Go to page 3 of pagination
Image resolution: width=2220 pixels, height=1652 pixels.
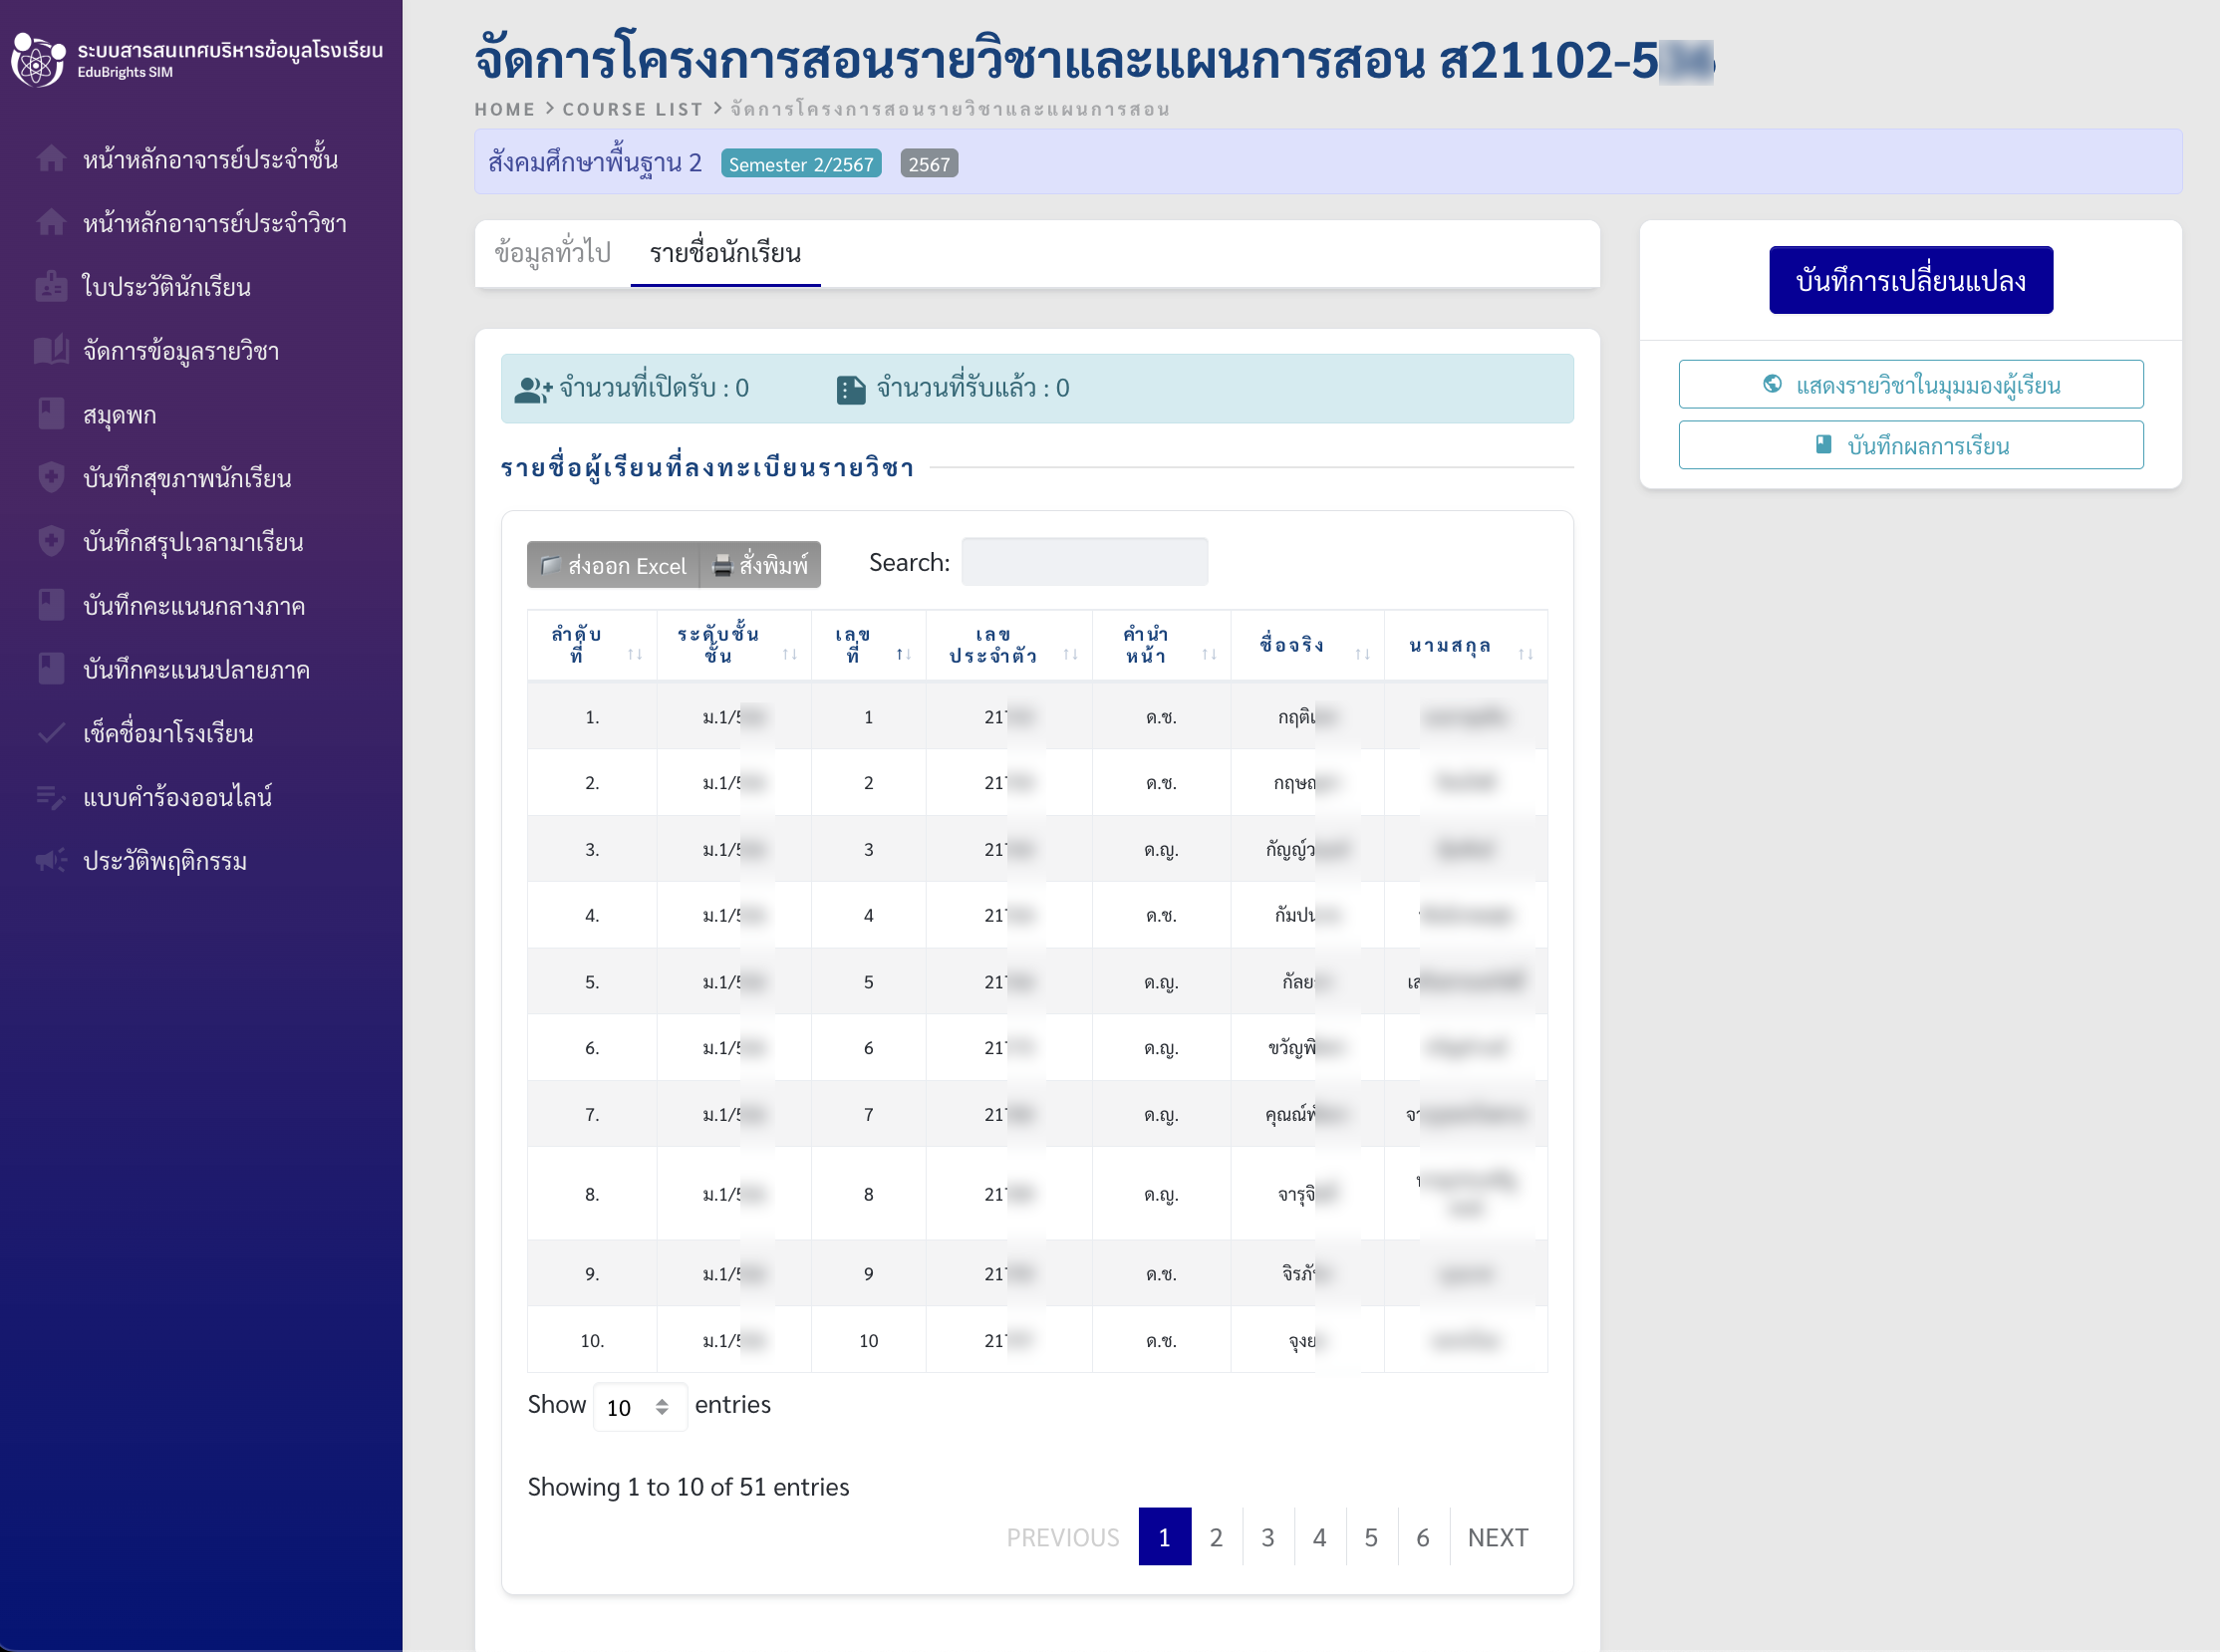[1267, 1537]
